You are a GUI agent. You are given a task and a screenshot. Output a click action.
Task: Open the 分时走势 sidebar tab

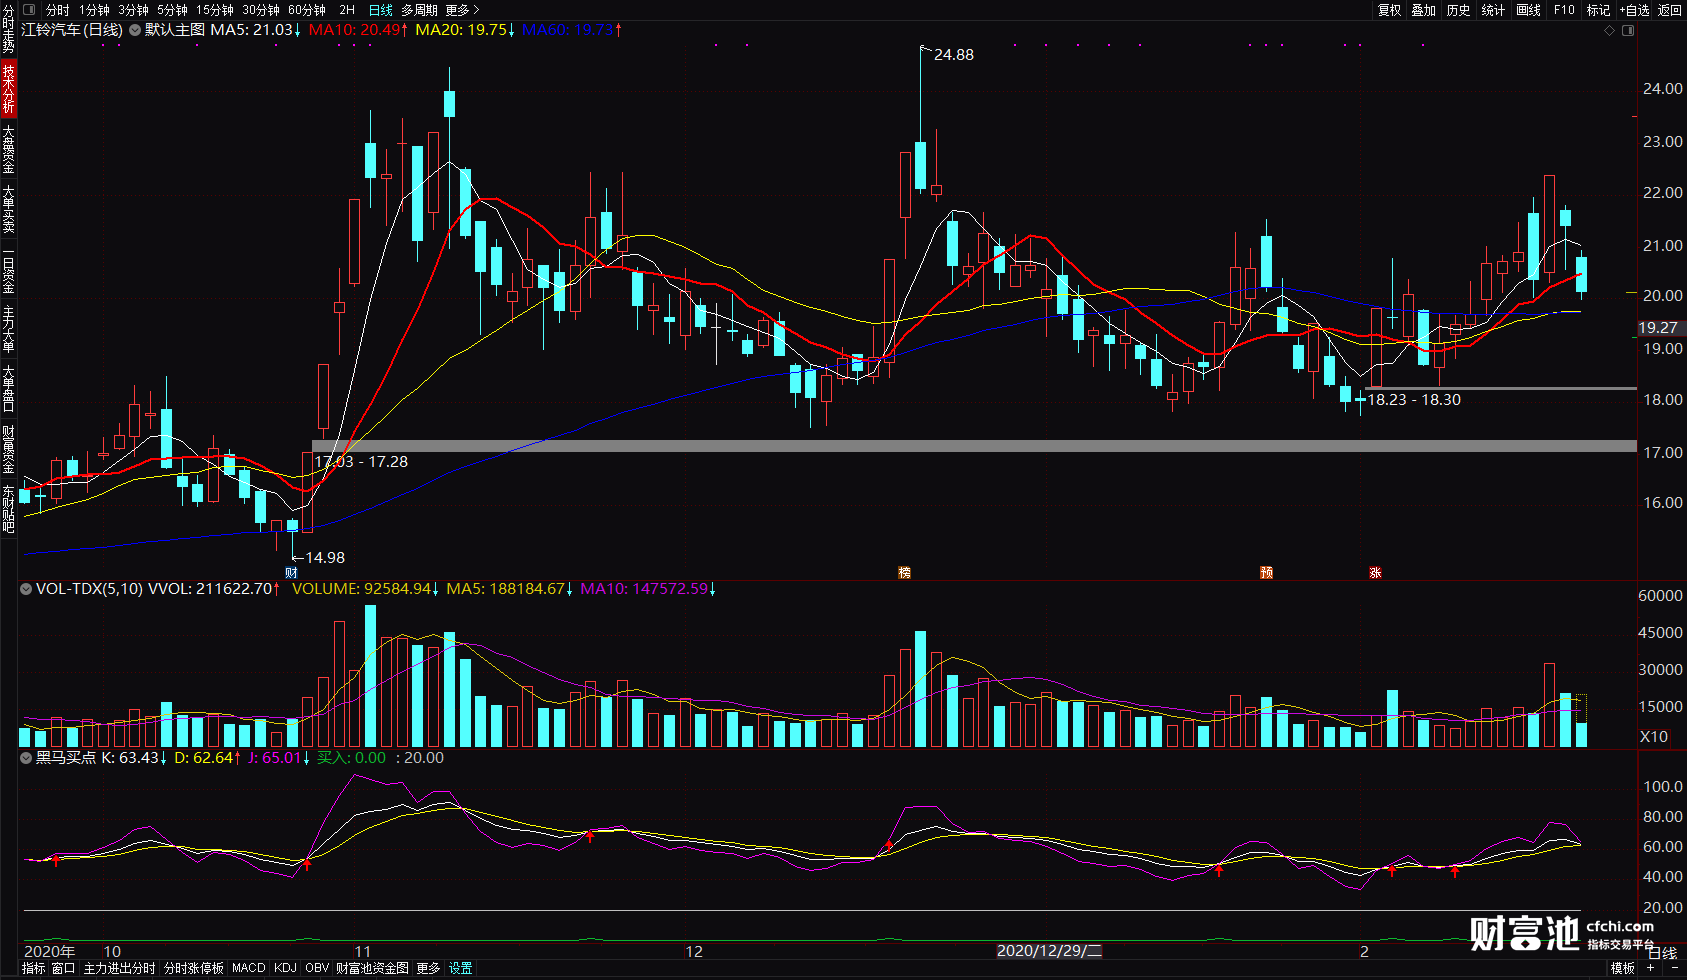(8, 29)
